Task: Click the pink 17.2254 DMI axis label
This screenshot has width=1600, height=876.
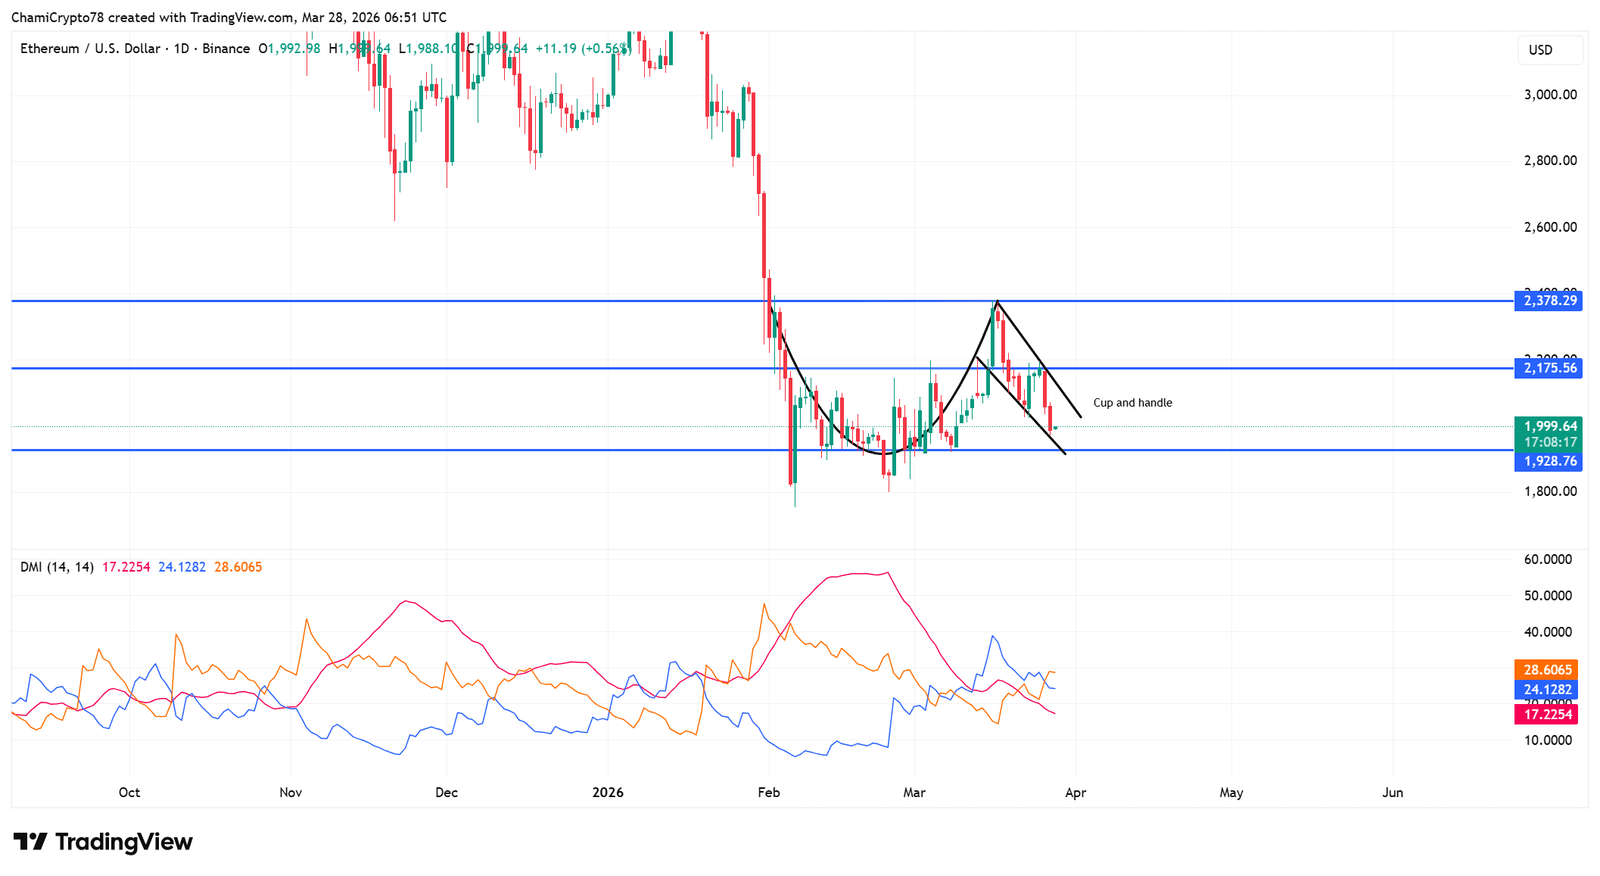Action: pyautogui.click(x=1547, y=715)
